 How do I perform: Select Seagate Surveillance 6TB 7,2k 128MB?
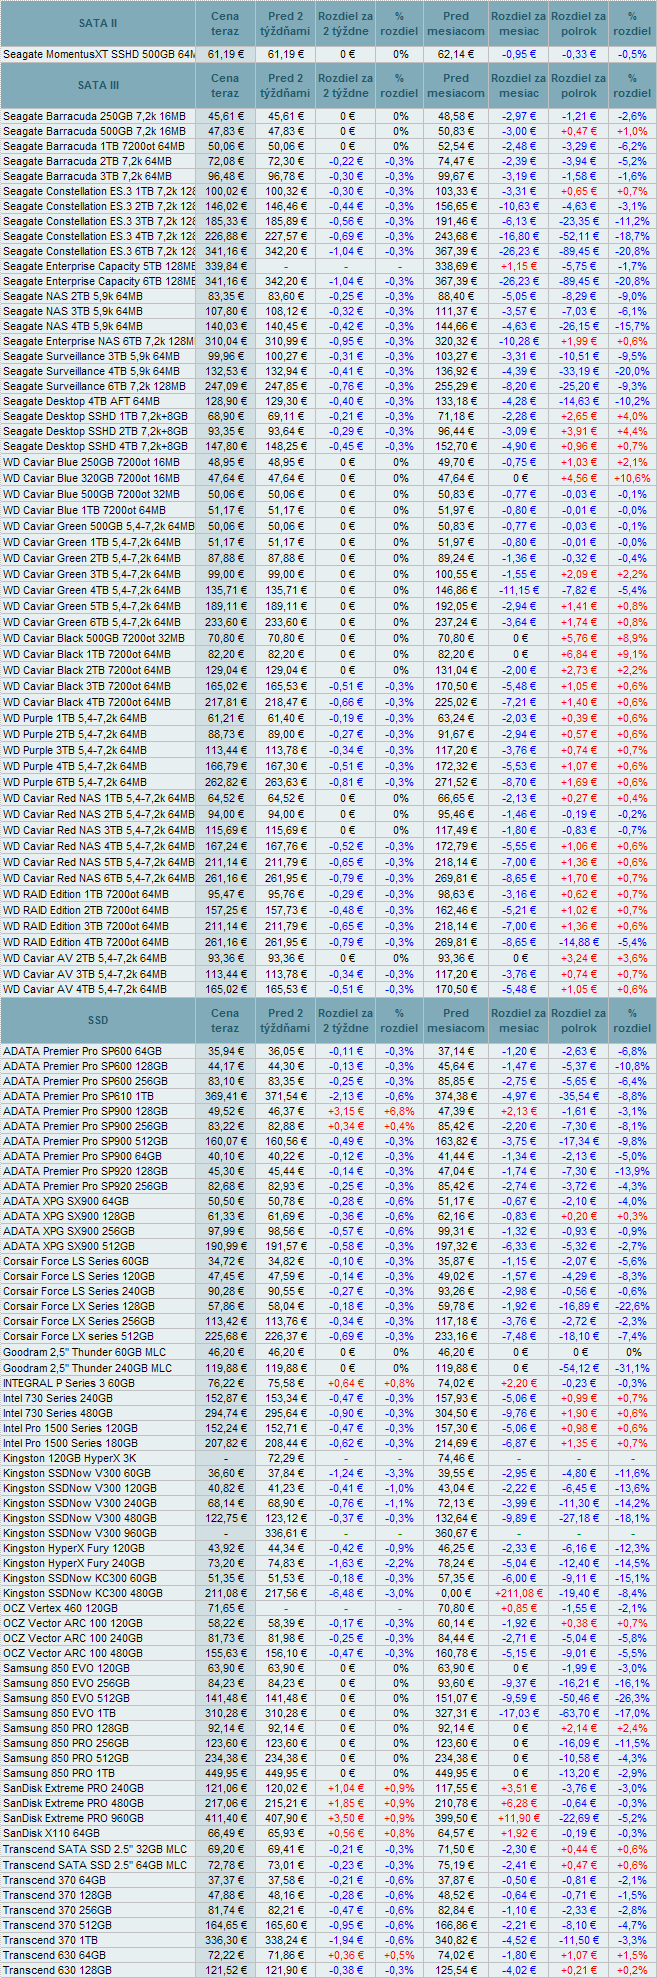click(x=94, y=386)
